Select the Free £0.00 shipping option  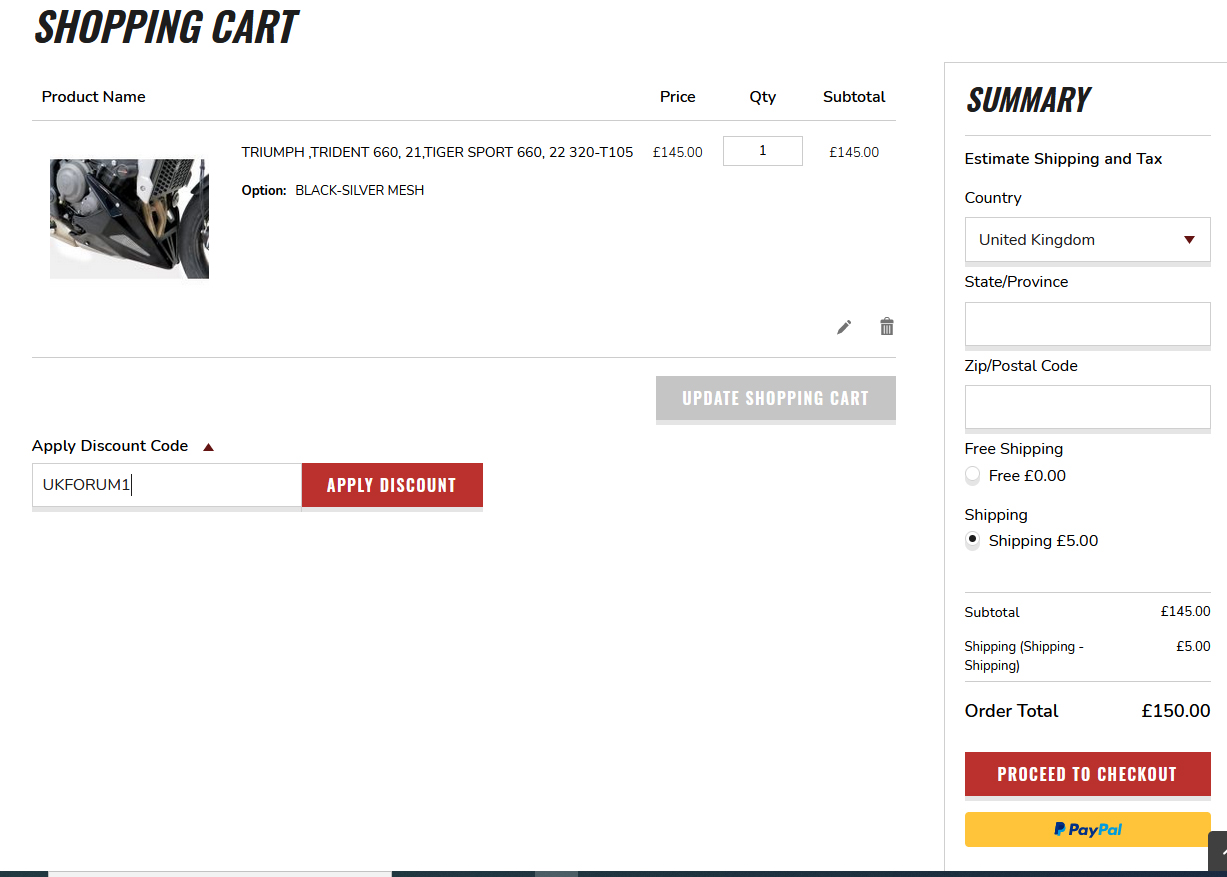973,476
